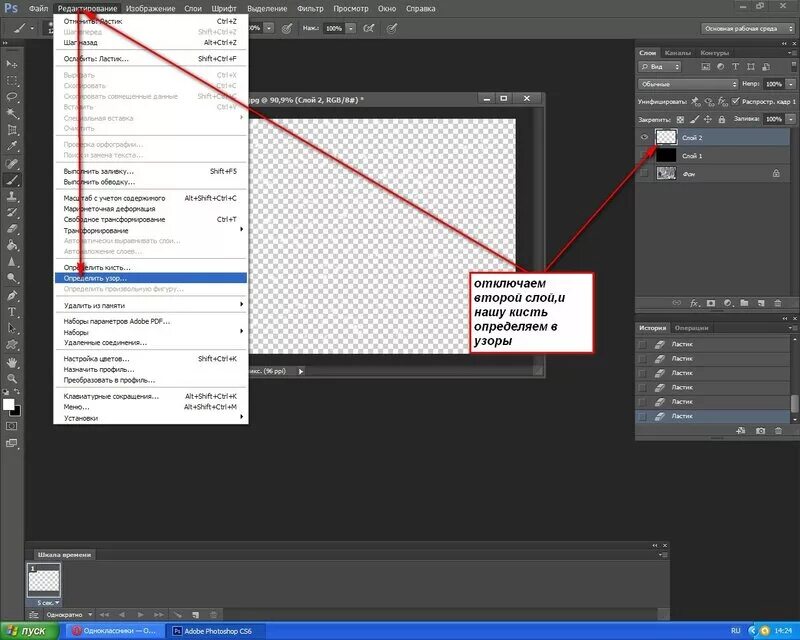This screenshot has width=800, height=640.
Task: Select the Pen tool
Action: click(12, 296)
